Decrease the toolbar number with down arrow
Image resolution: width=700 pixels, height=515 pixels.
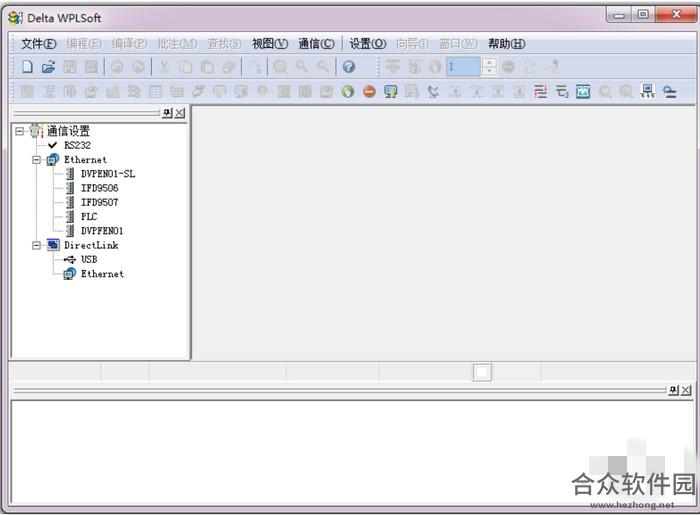tap(489, 71)
